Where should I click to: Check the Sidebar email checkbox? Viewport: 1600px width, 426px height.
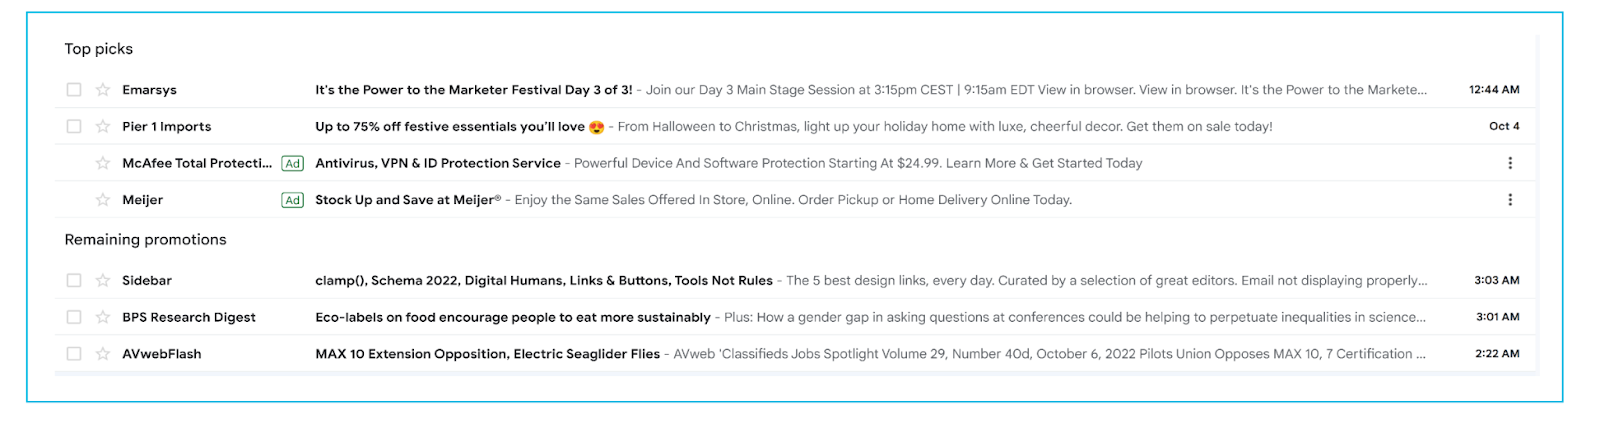pos(74,281)
